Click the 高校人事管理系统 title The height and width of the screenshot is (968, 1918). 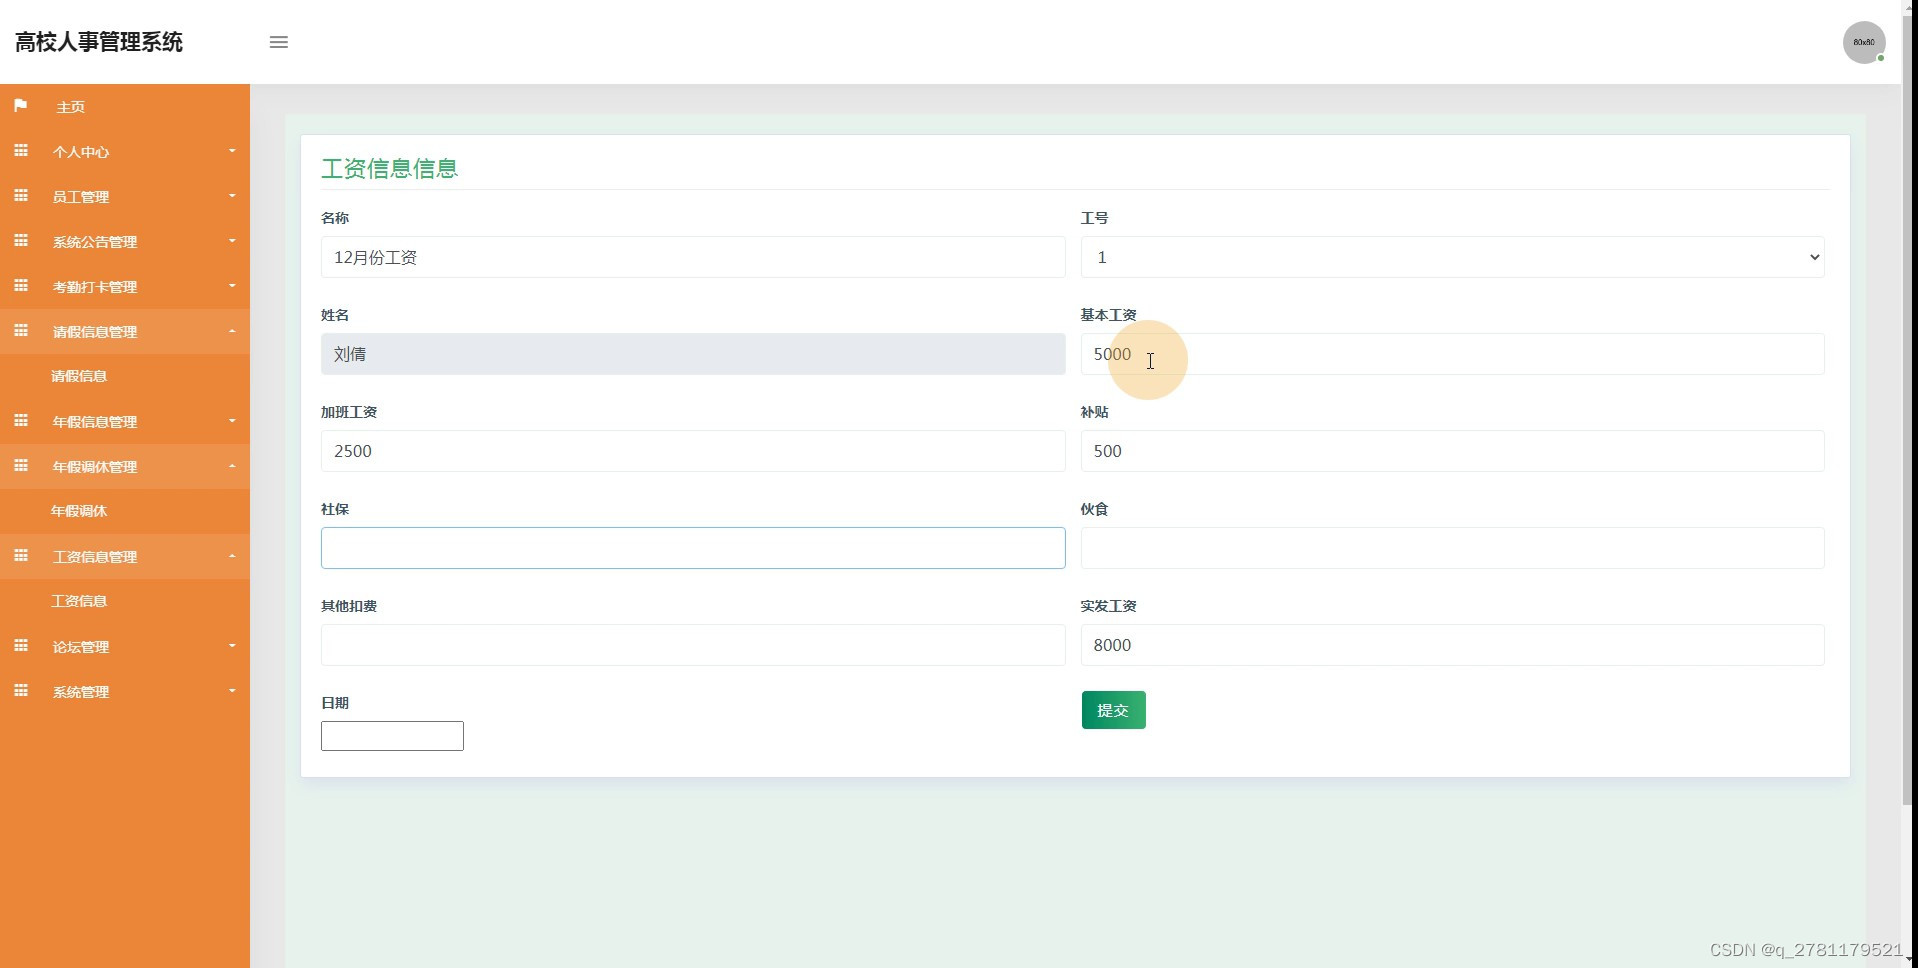click(99, 42)
